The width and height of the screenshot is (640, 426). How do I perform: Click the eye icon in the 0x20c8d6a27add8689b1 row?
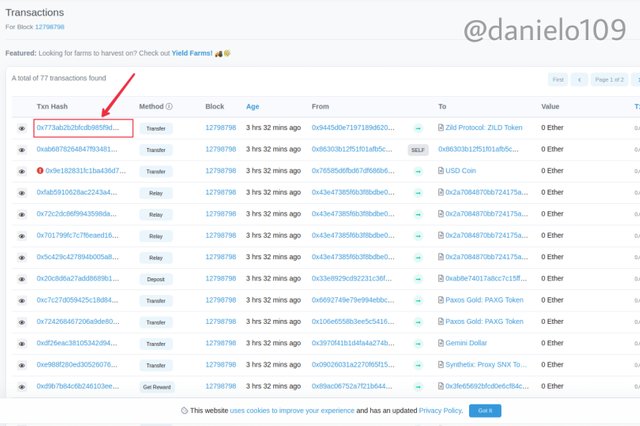[22, 279]
